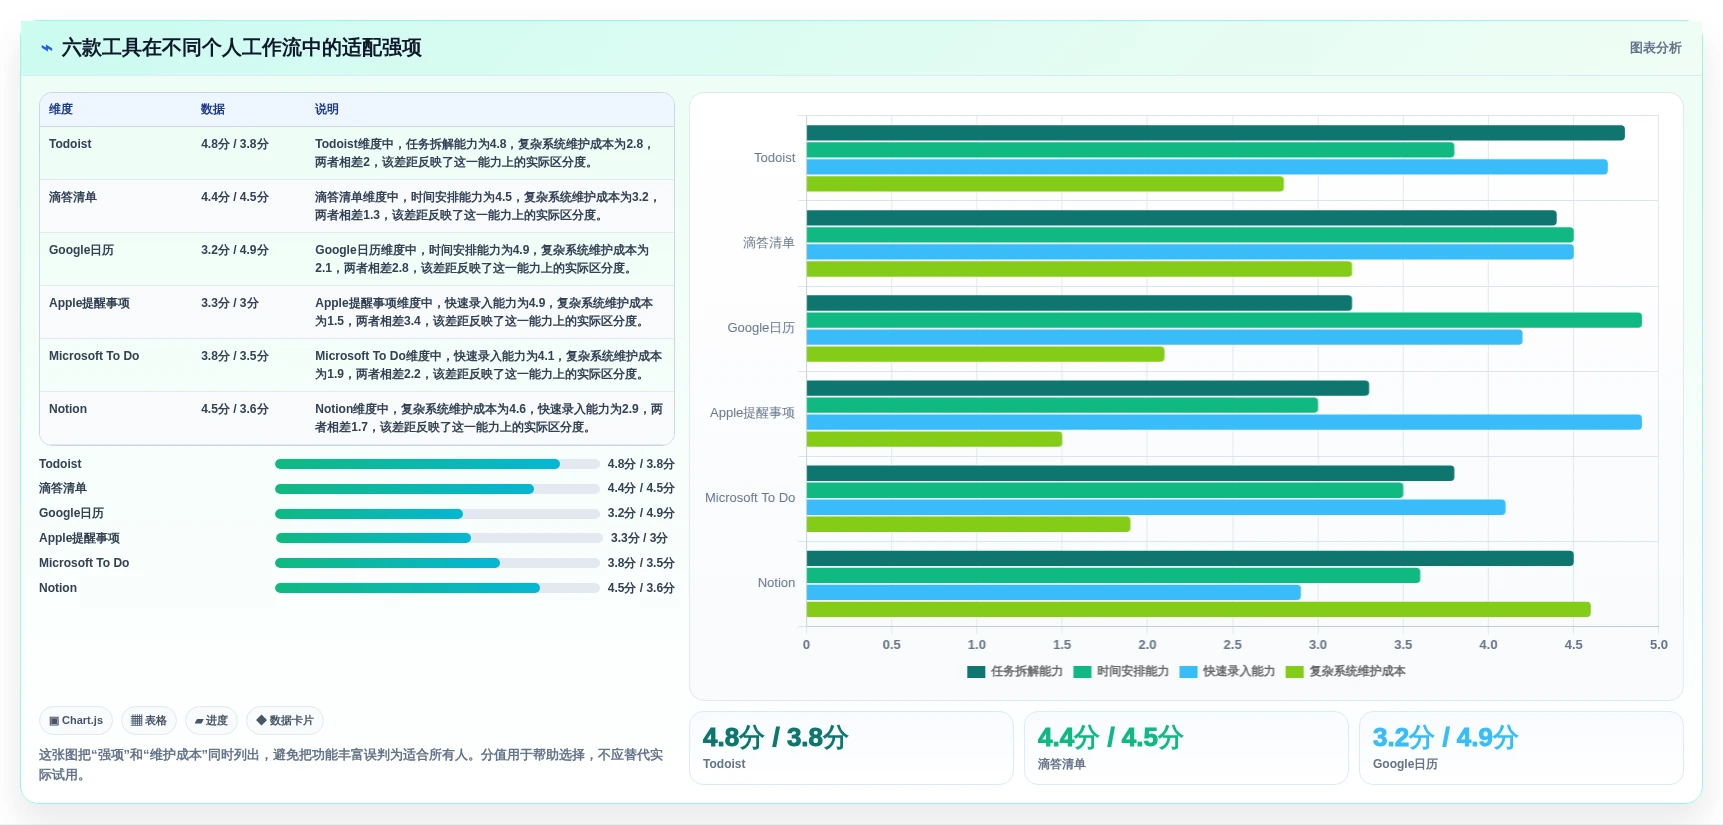
Task: Open the 滴答清单 4.4分 / 4.5分 data card
Action: (x=1186, y=748)
